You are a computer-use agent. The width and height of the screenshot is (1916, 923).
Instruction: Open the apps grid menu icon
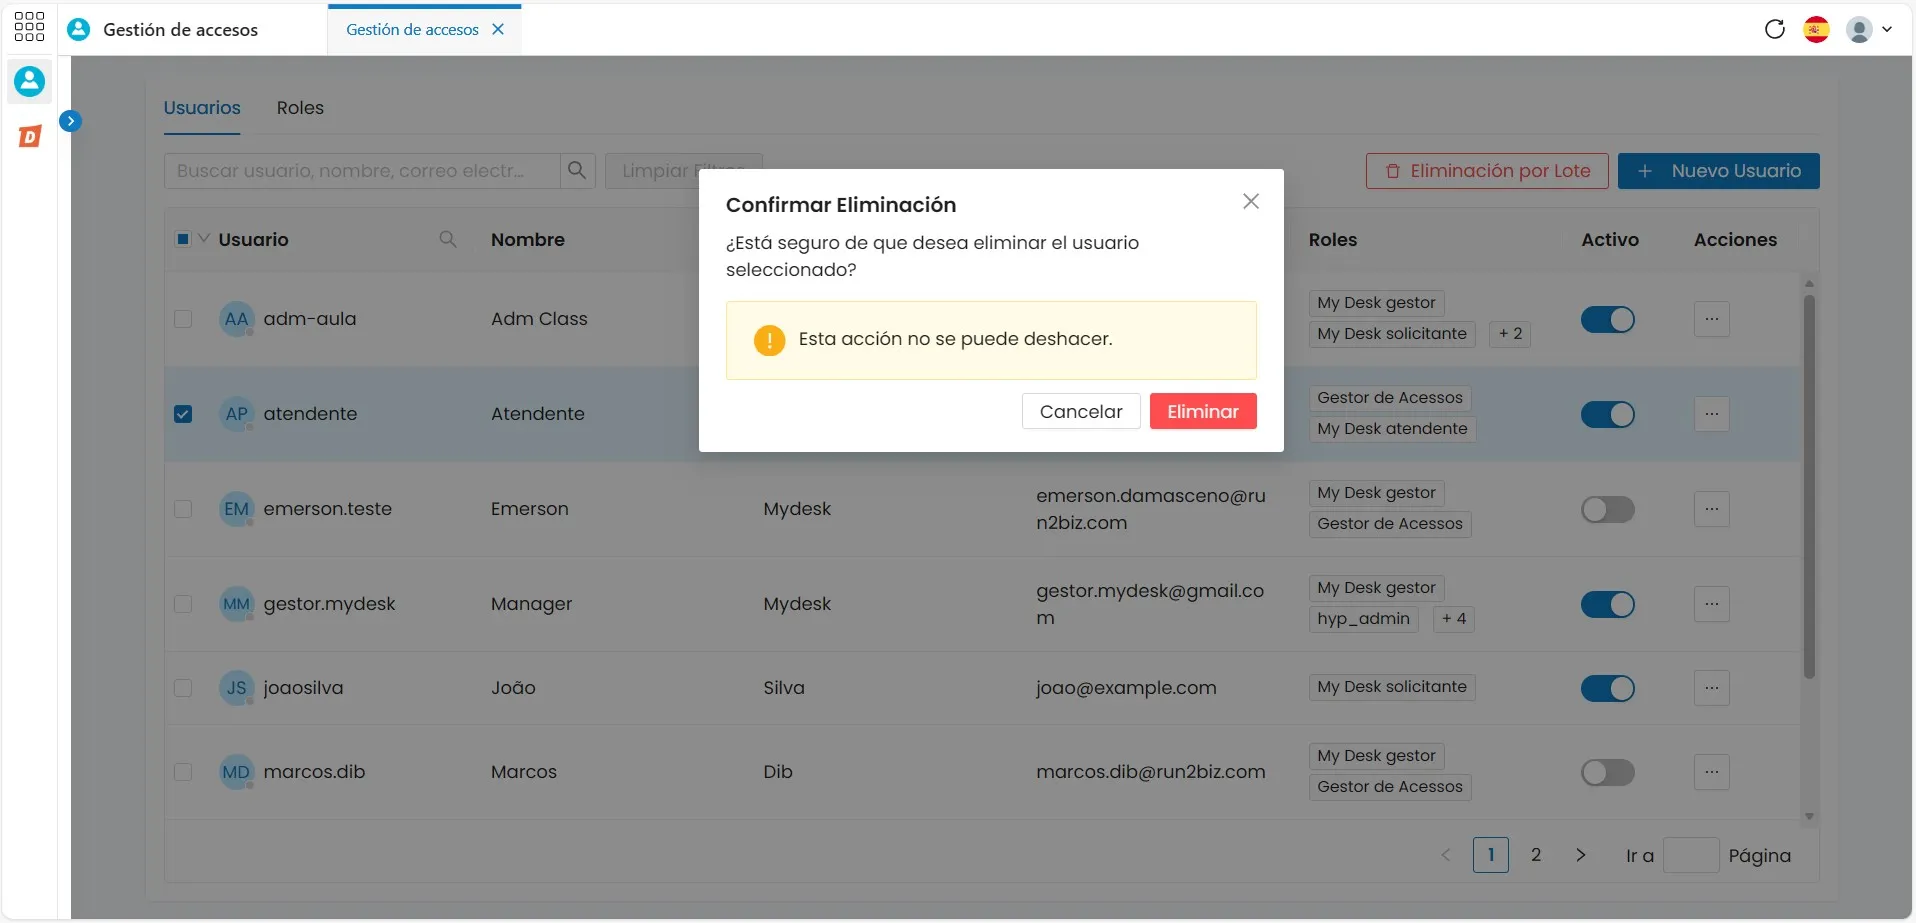(x=29, y=27)
